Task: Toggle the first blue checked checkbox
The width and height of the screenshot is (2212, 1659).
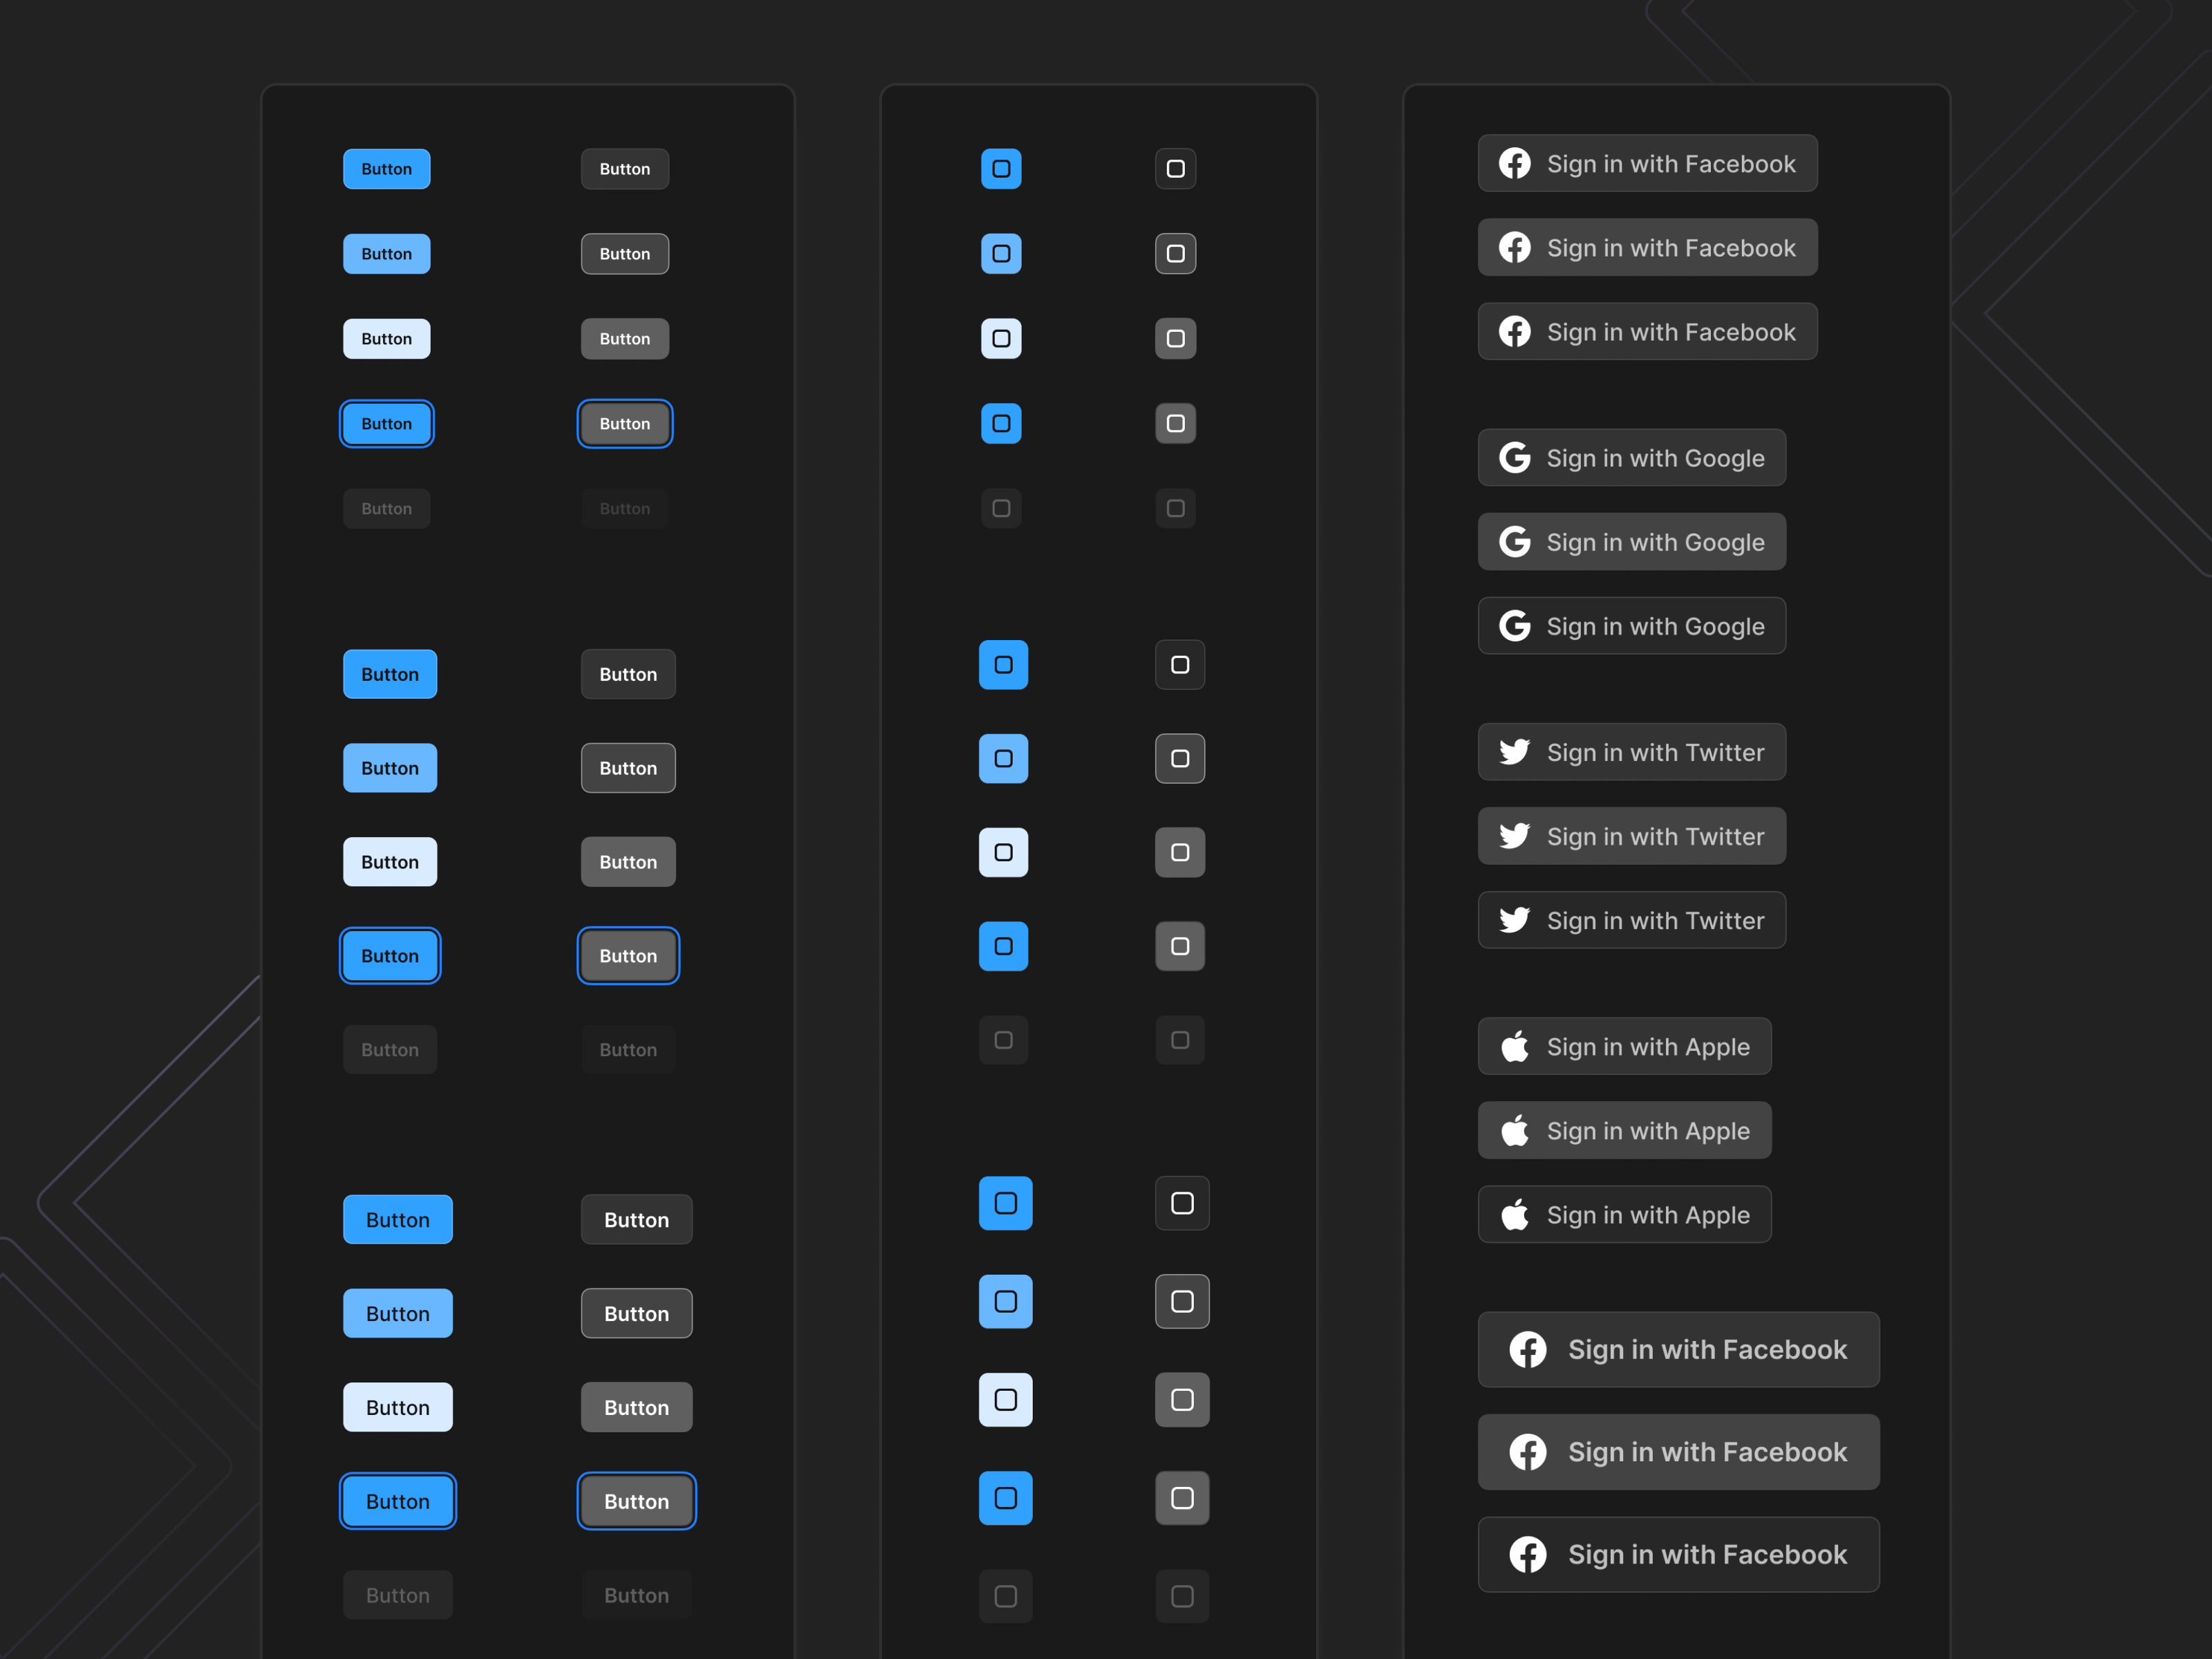Action: [x=1002, y=169]
